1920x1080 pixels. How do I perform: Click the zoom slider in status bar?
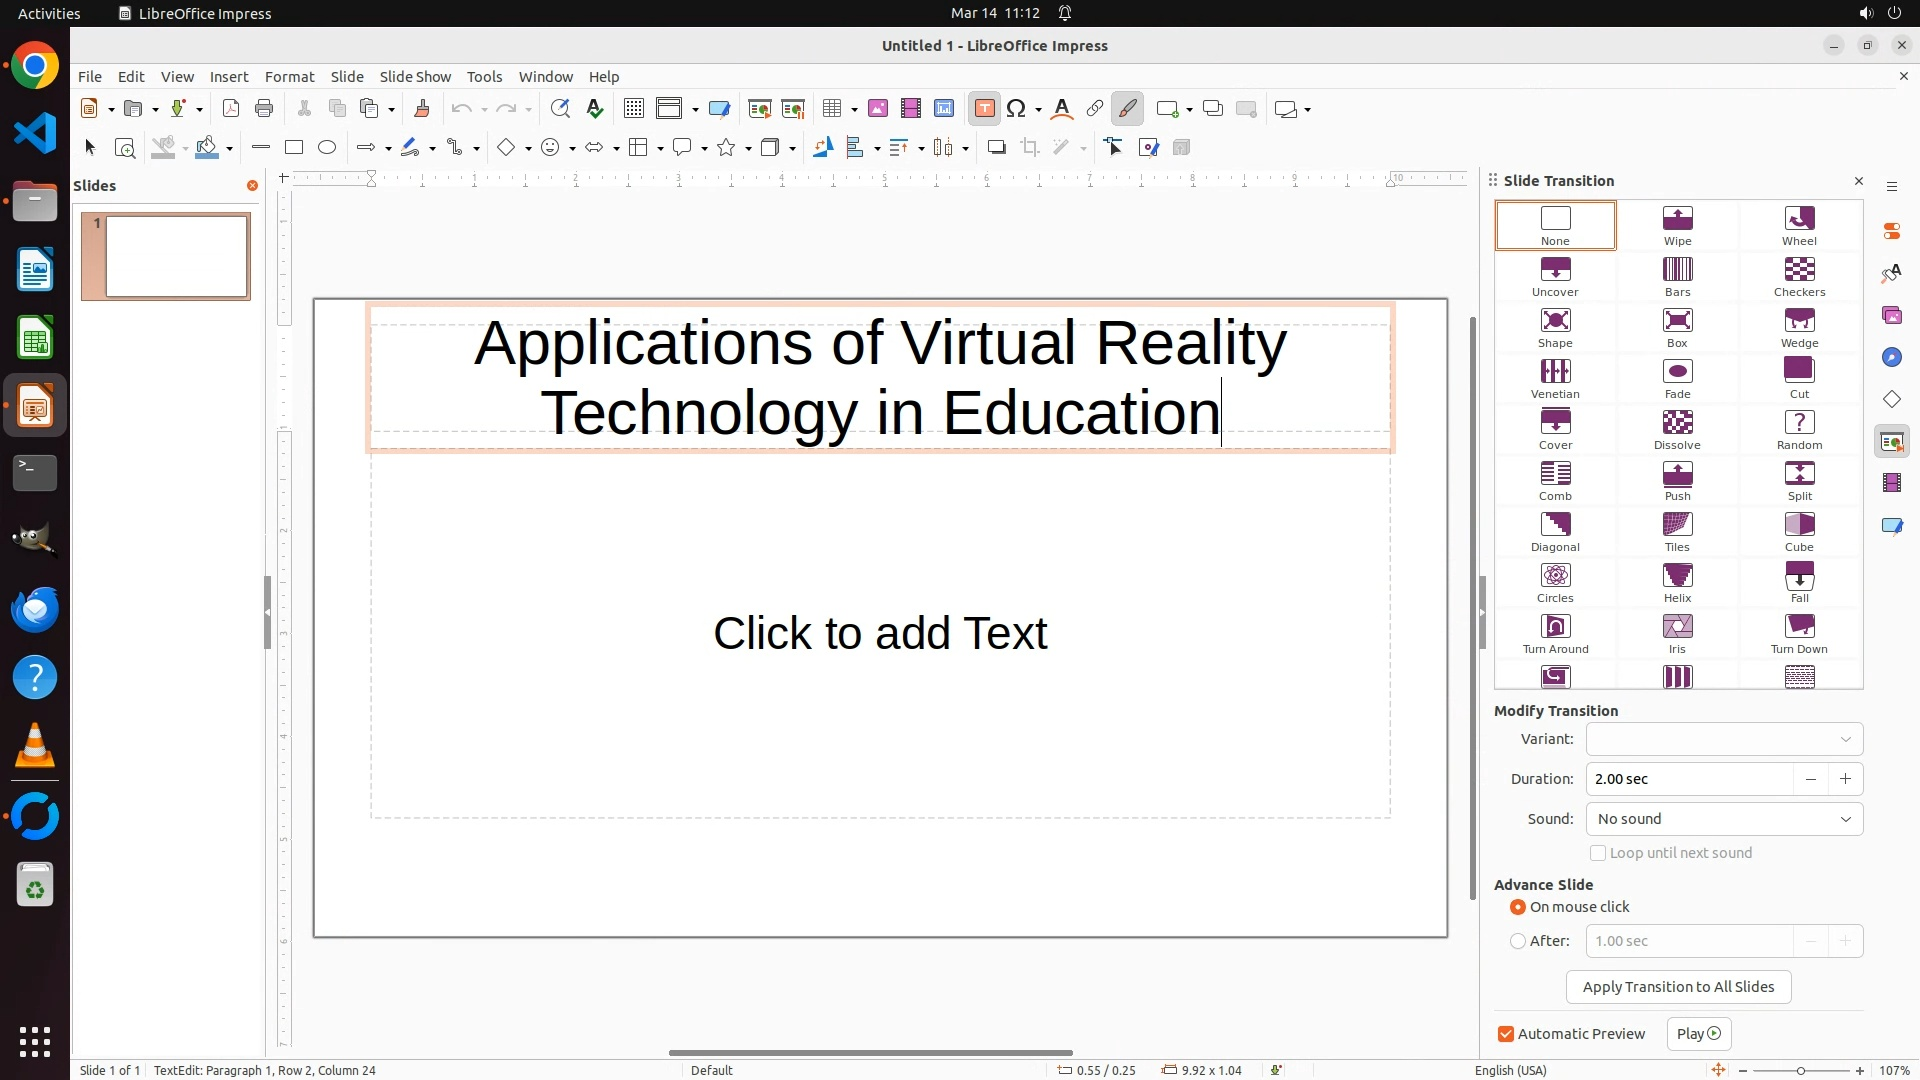1800,1070
